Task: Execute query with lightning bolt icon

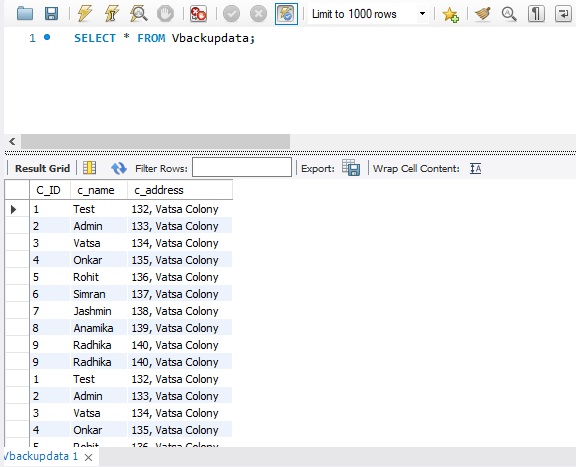Action: click(85, 14)
